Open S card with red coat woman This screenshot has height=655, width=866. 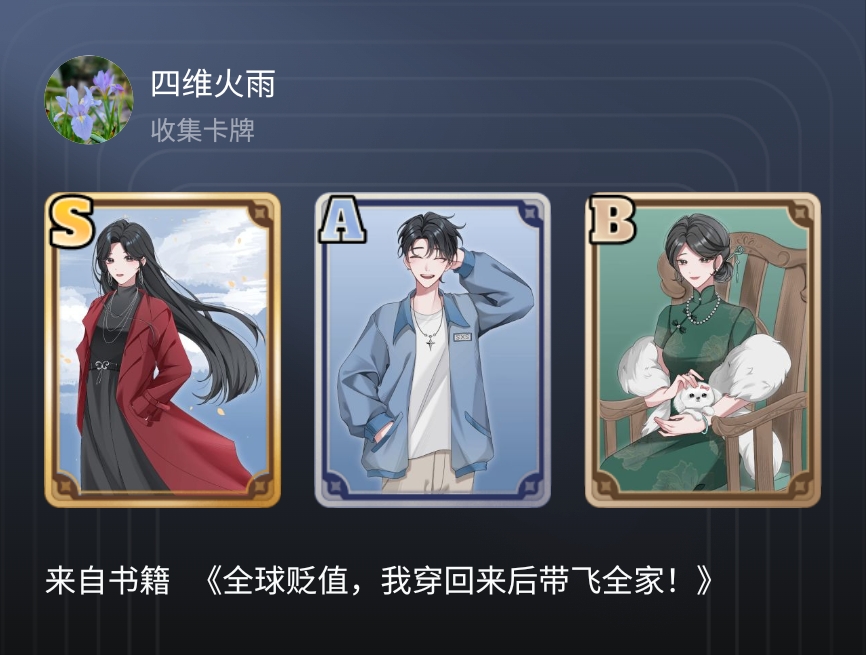coord(162,350)
